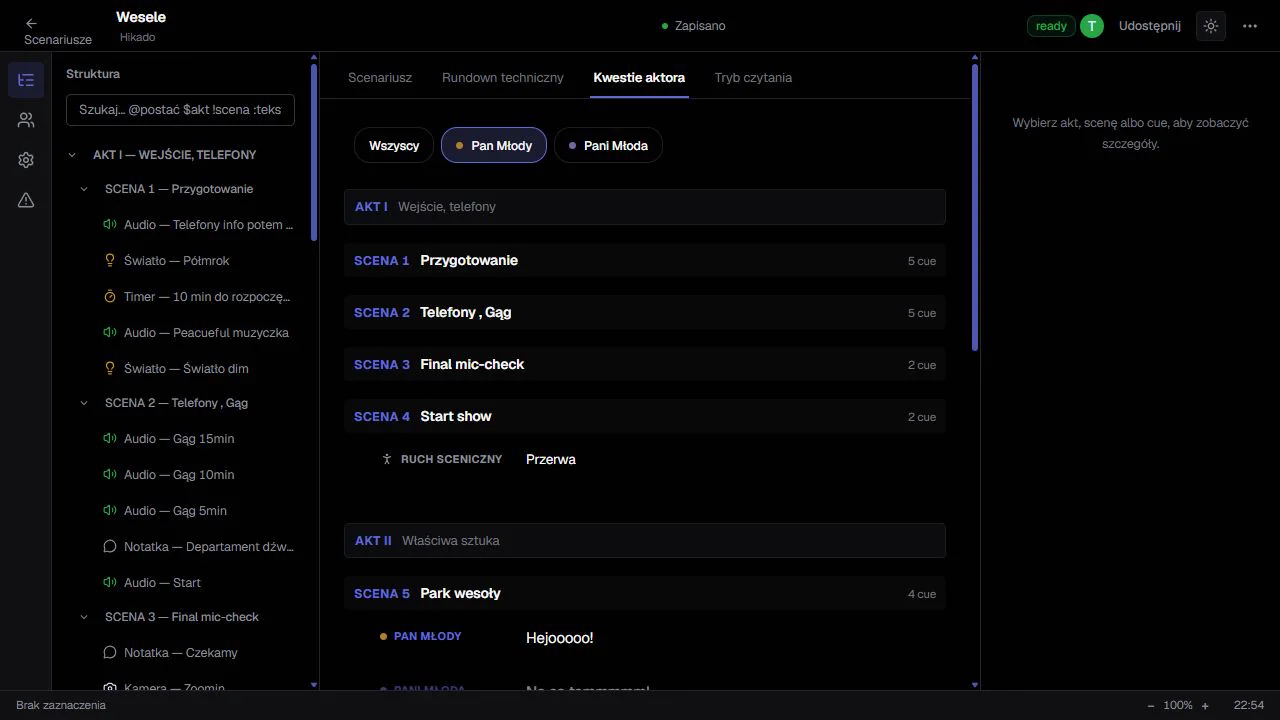This screenshot has height=720, width=1280.
Task: Collapse SCENA 3 — Final mic-check in tree
Action: click(84, 617)
